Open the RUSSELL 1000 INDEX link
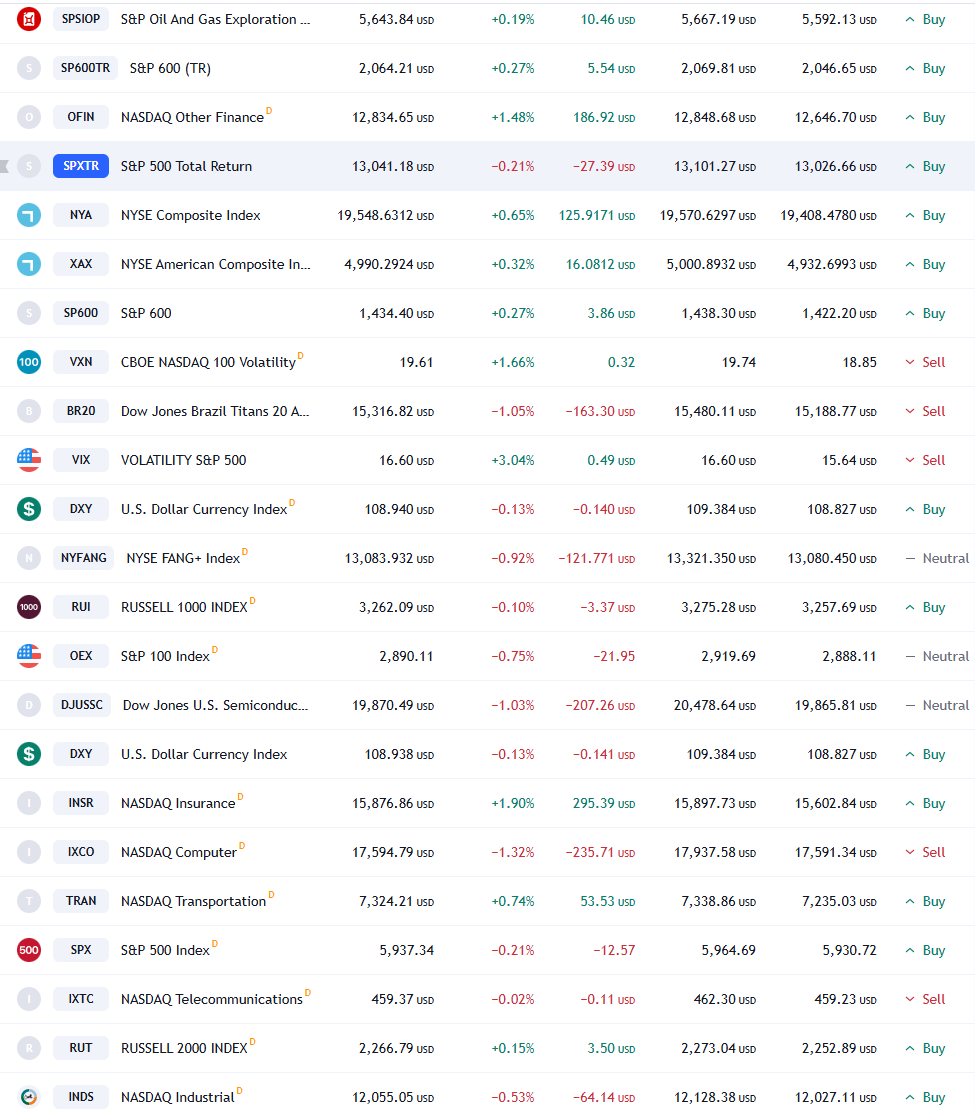 tap(184, 607)
